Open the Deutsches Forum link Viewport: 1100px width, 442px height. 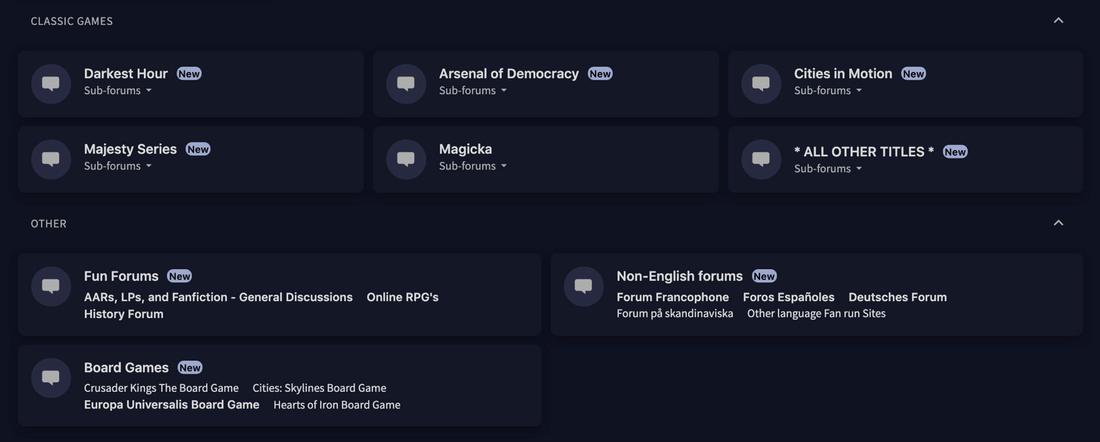[897, 297]
